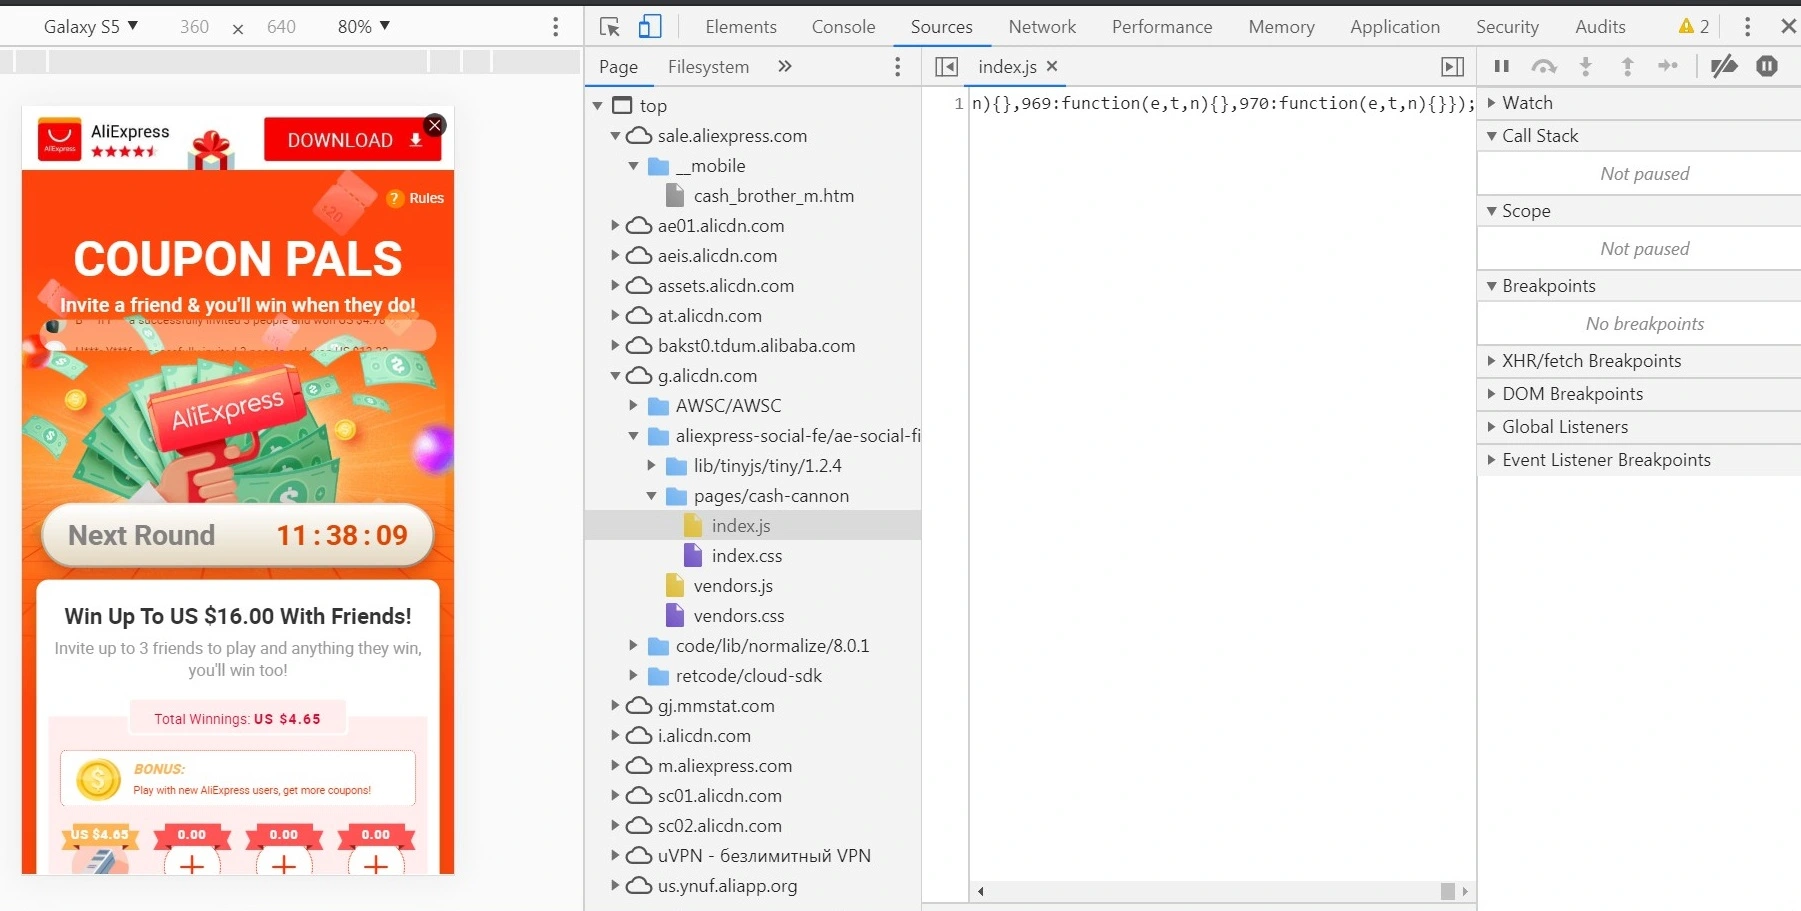This screenshot has height=911, width=1801.
Task: Expand the AWSC/AWSC folder
Action: [x=634, y=406]
